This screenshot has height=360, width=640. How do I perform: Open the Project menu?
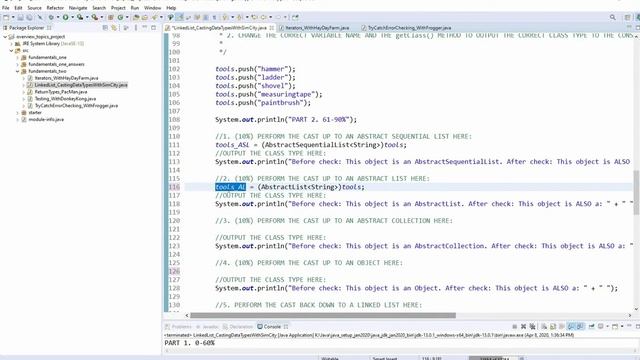coord(118,8)
